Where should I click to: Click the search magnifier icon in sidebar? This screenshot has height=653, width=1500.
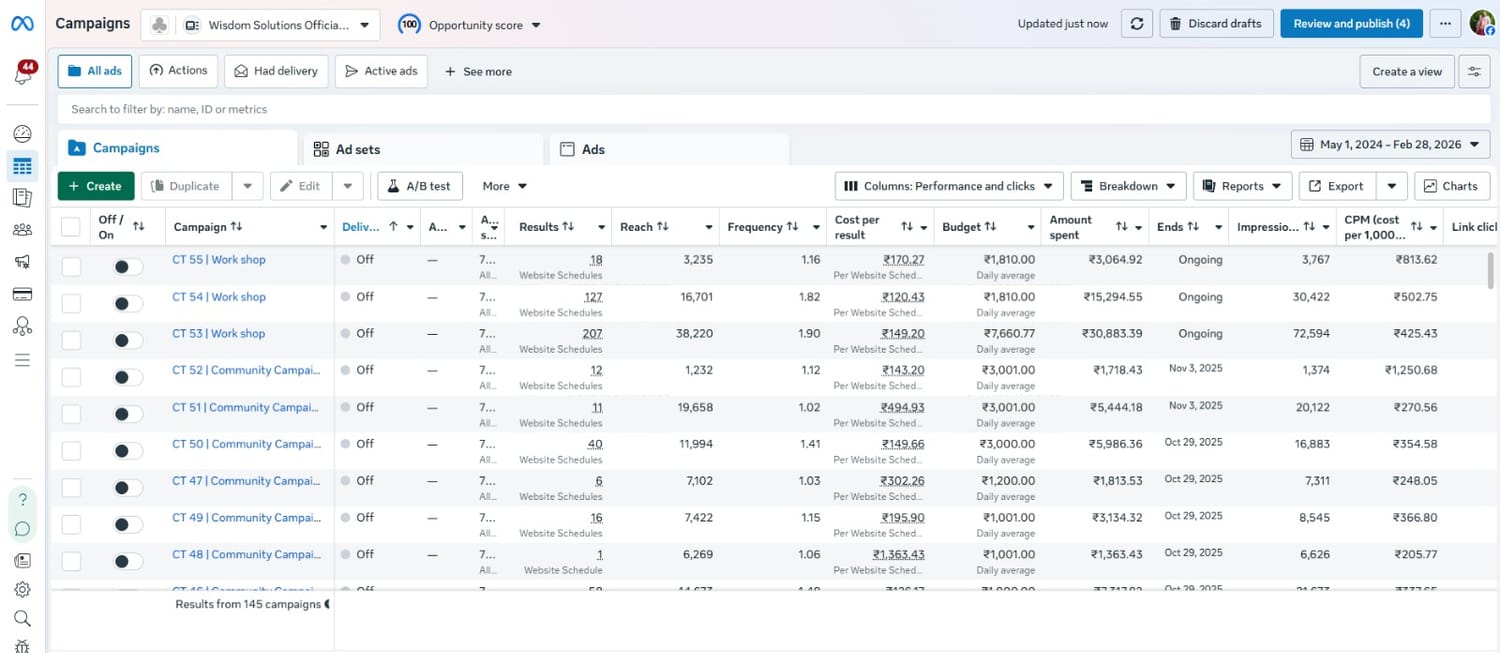(x=22, y=619)
